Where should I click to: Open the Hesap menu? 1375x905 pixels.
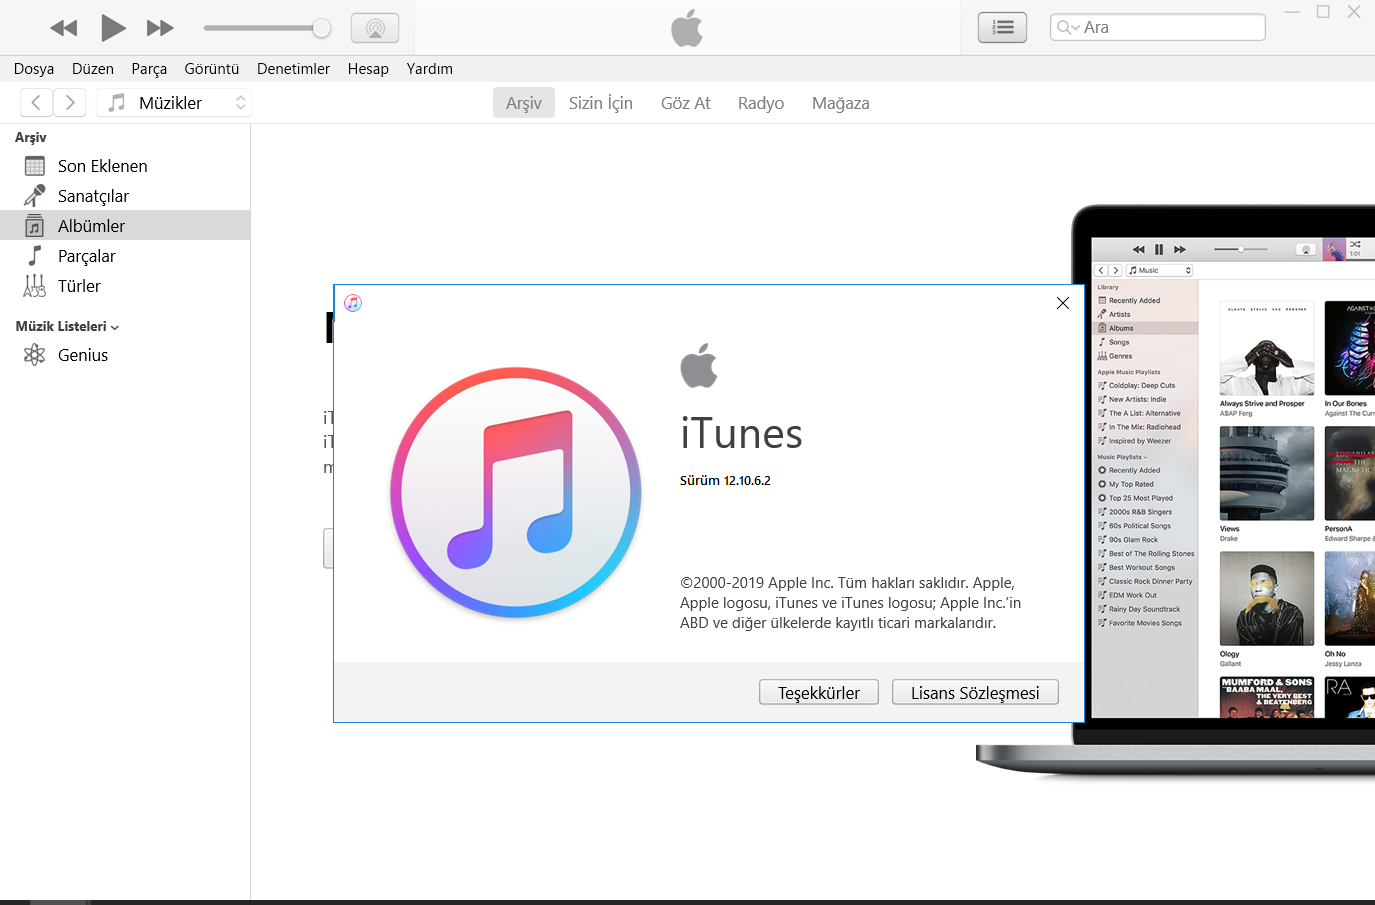[368, 69]
